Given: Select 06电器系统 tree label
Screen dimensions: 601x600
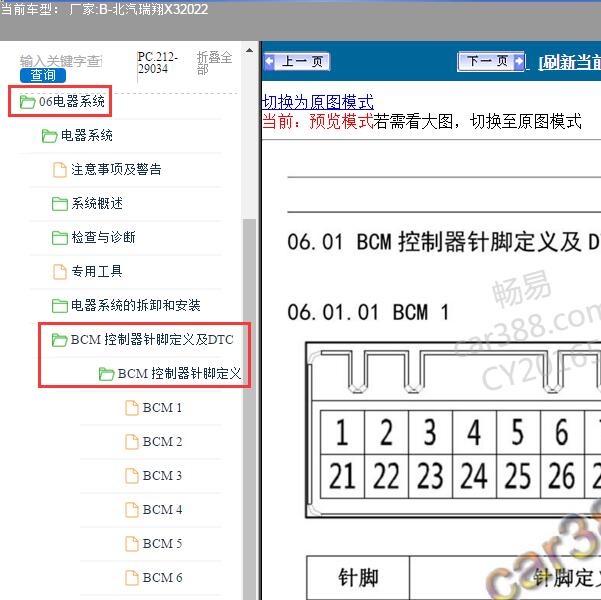Looking at the screenshot, I should (72, 102).
